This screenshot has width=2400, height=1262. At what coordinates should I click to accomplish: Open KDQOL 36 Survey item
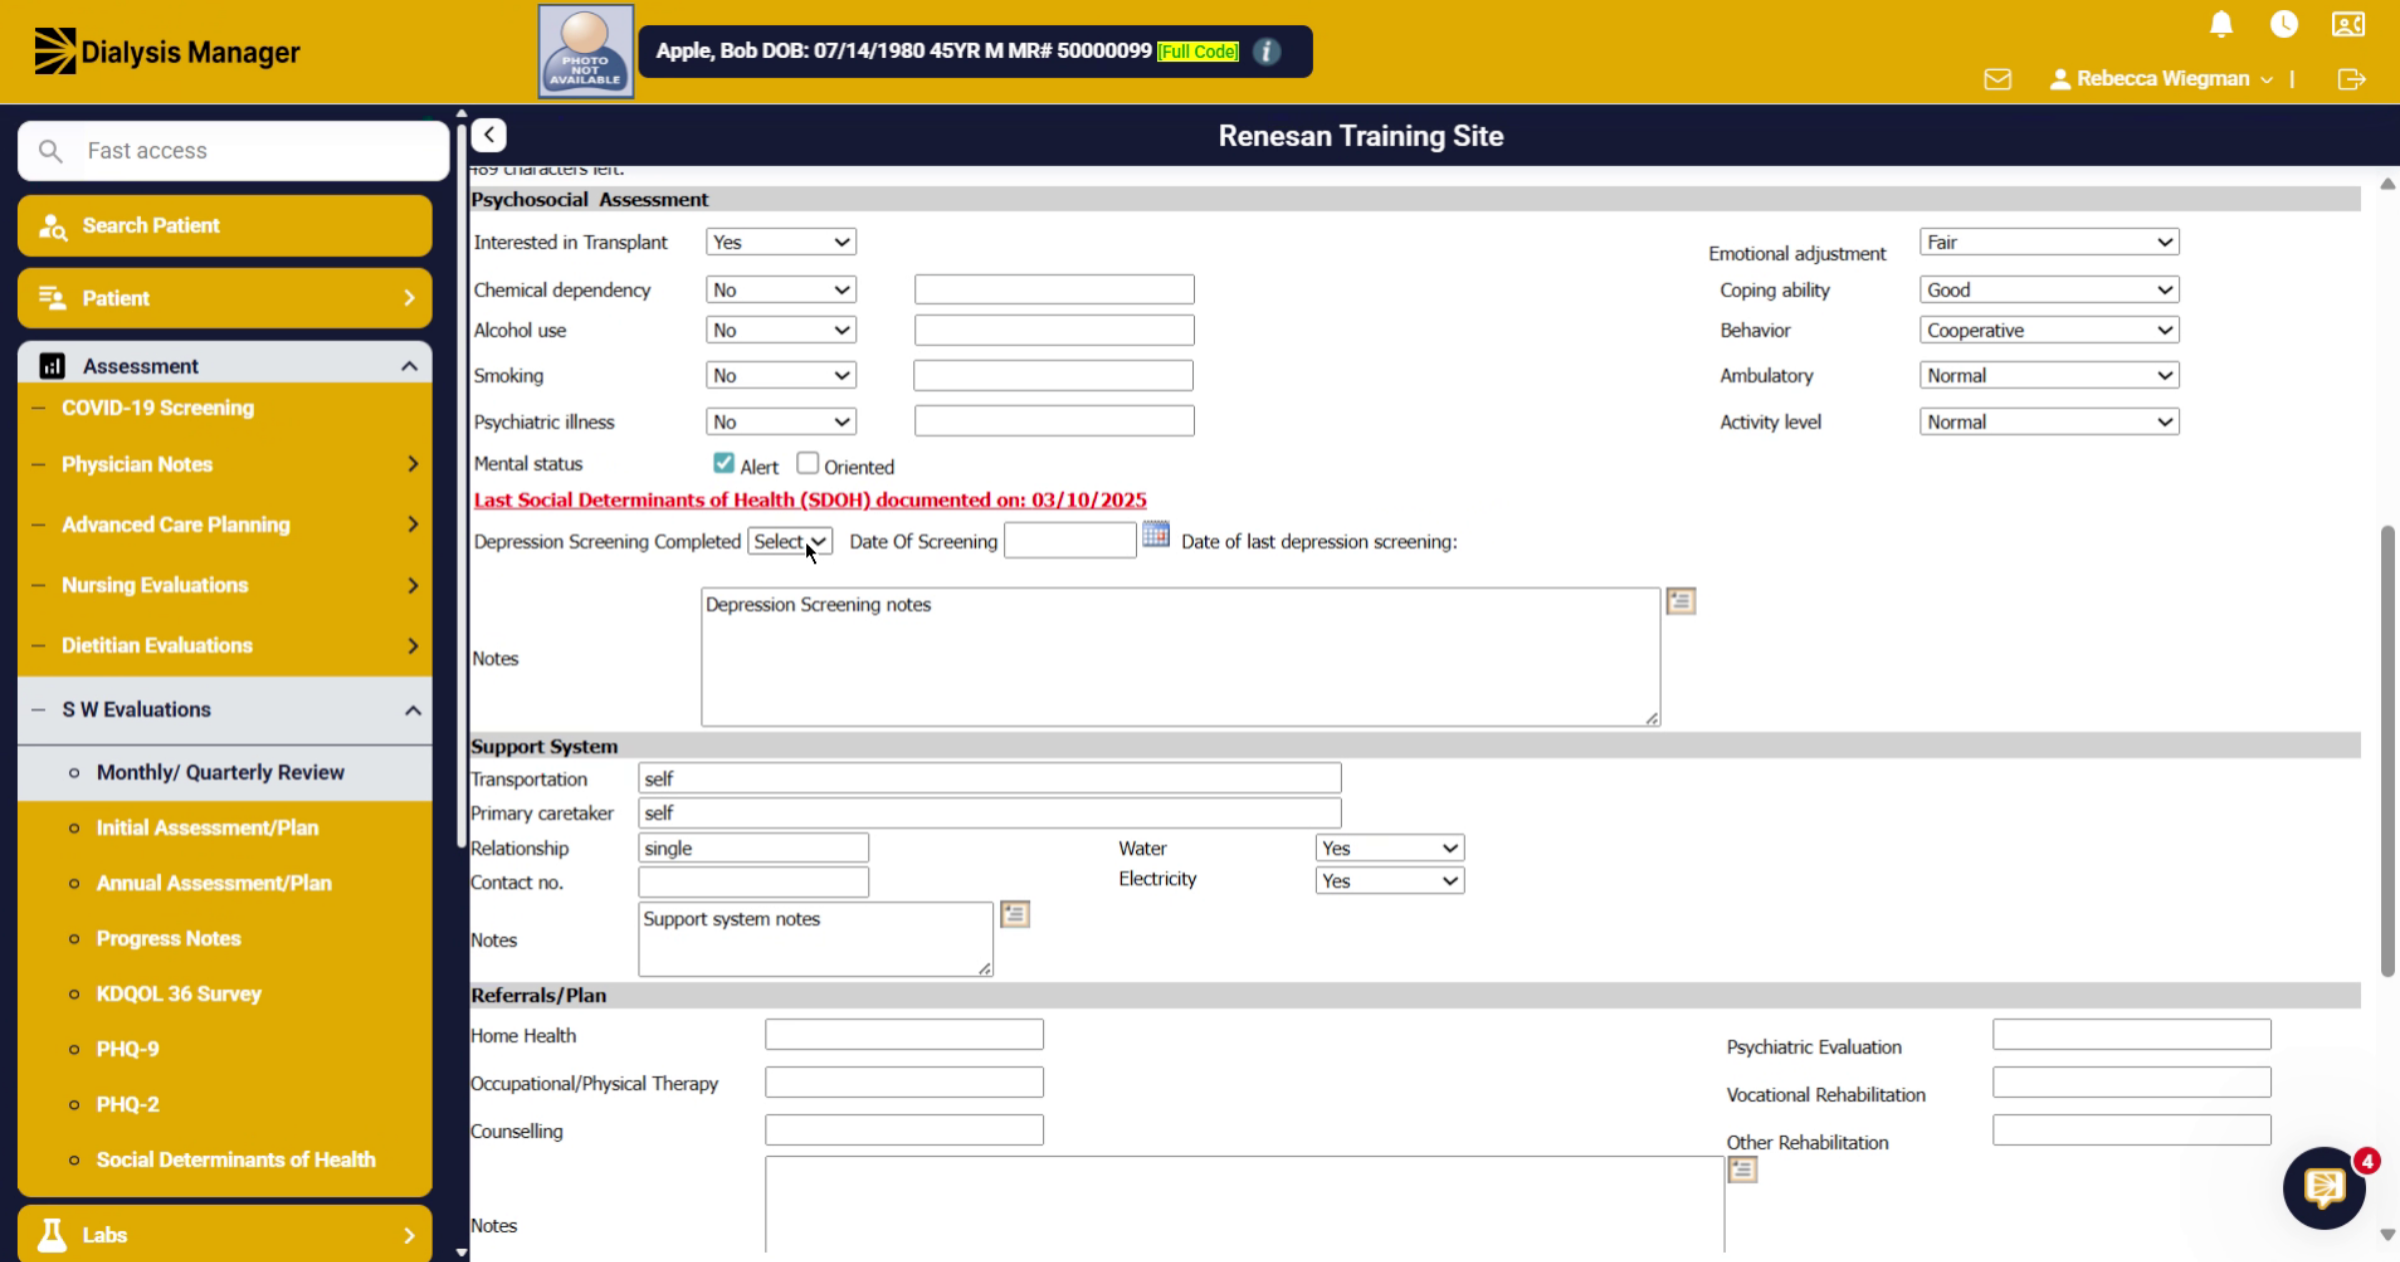point(179,994)
